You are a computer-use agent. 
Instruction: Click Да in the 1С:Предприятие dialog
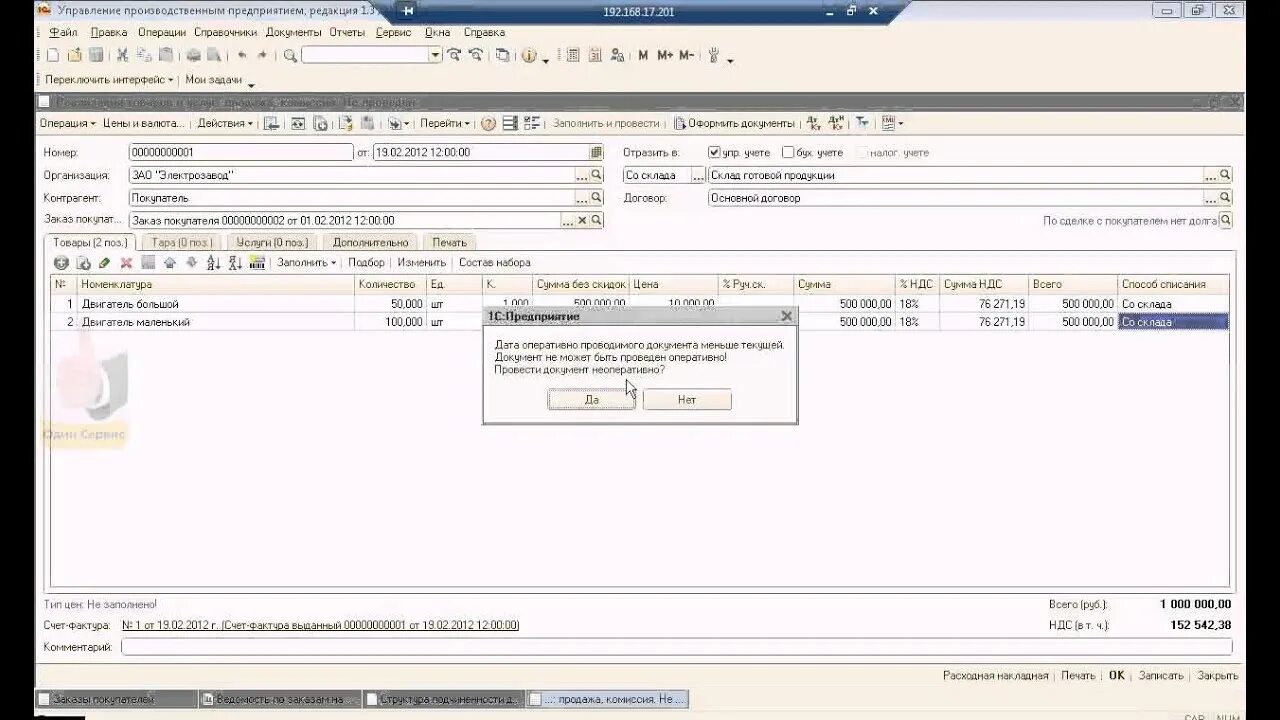591,399
